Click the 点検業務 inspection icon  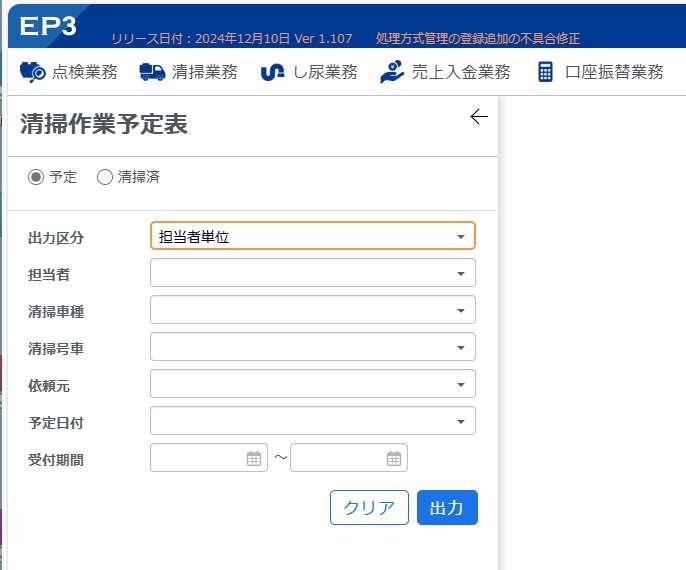pyautogui.click(x=32, y=72)
